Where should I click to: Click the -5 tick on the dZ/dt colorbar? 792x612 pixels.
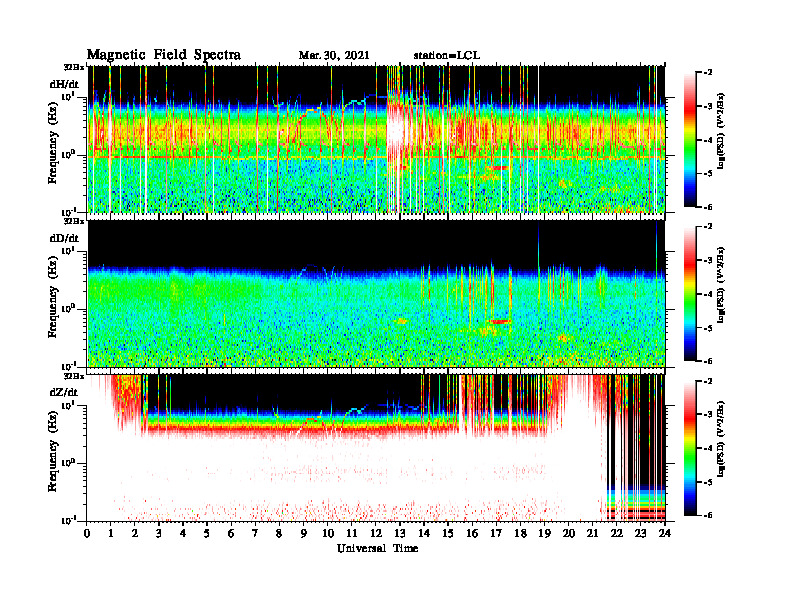pos(707,482)
